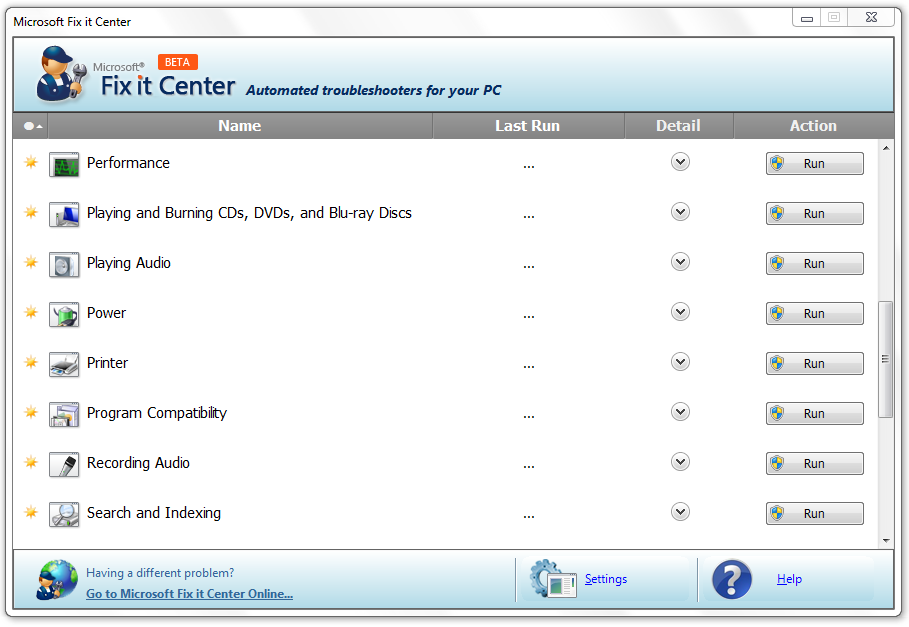Click the star icon beside Performance
The image size is (909, 627).
coord(31,162)
